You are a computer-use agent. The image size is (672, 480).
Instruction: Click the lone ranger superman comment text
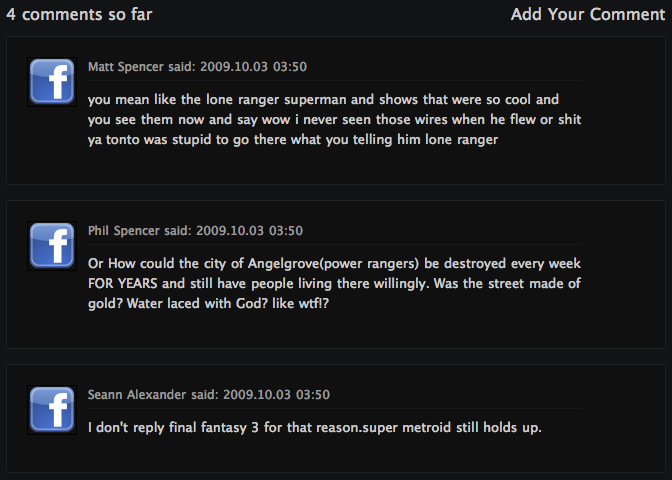pyautogui.click(x=334, y=120)
